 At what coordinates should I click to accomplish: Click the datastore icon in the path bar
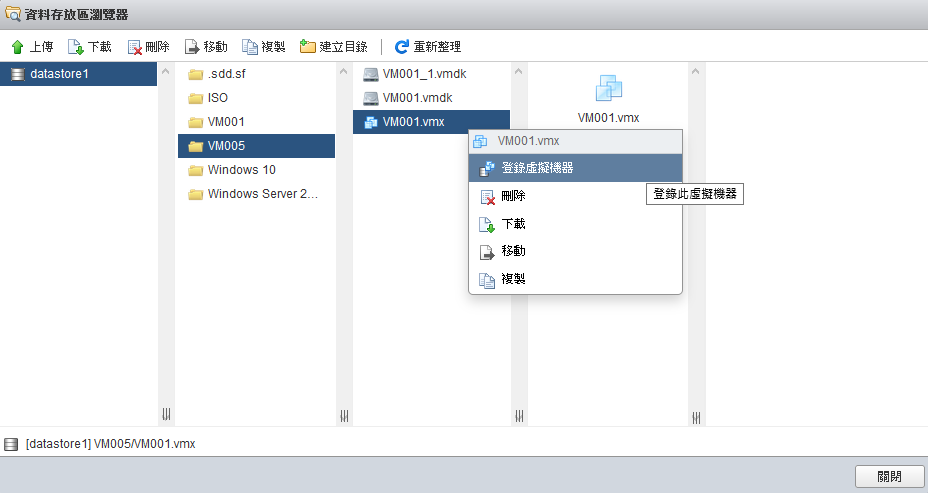pyautogui.click(x=11, y=444)
